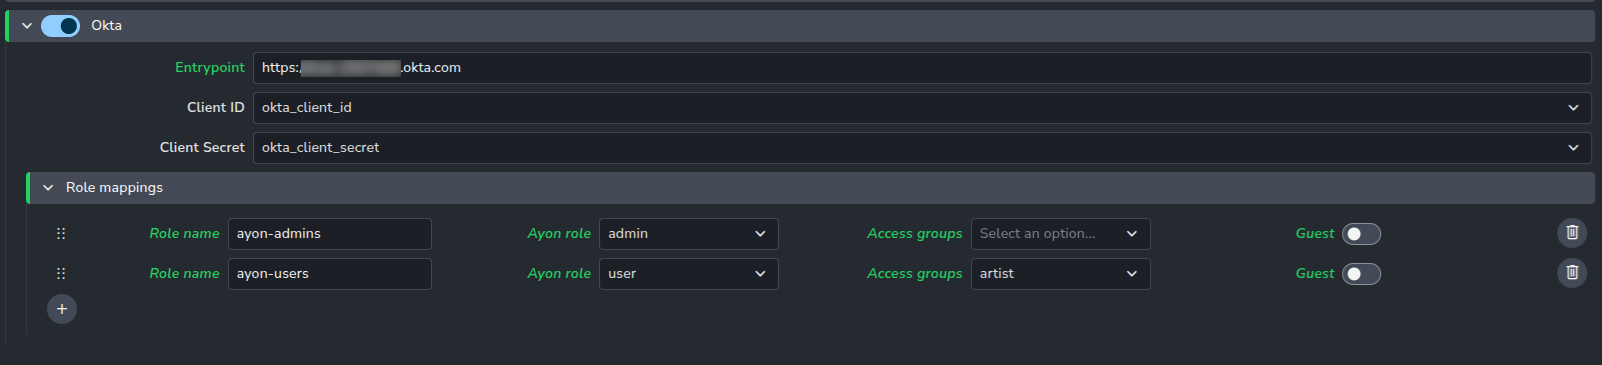Edit the ayon-users role name field
The height and width of the screenshot is (365, 1602).
coord(330,274)
